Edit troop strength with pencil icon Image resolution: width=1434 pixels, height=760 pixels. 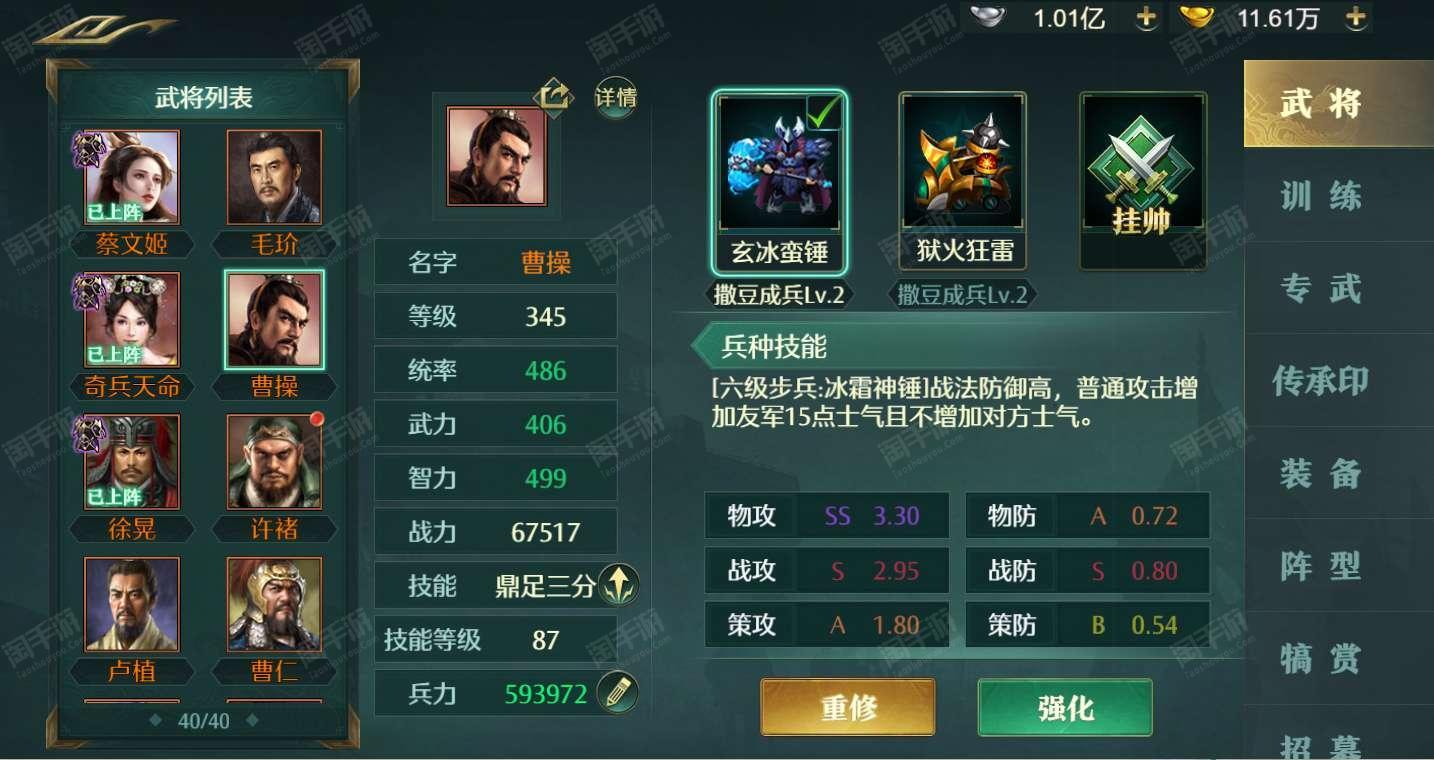[617, 693]
